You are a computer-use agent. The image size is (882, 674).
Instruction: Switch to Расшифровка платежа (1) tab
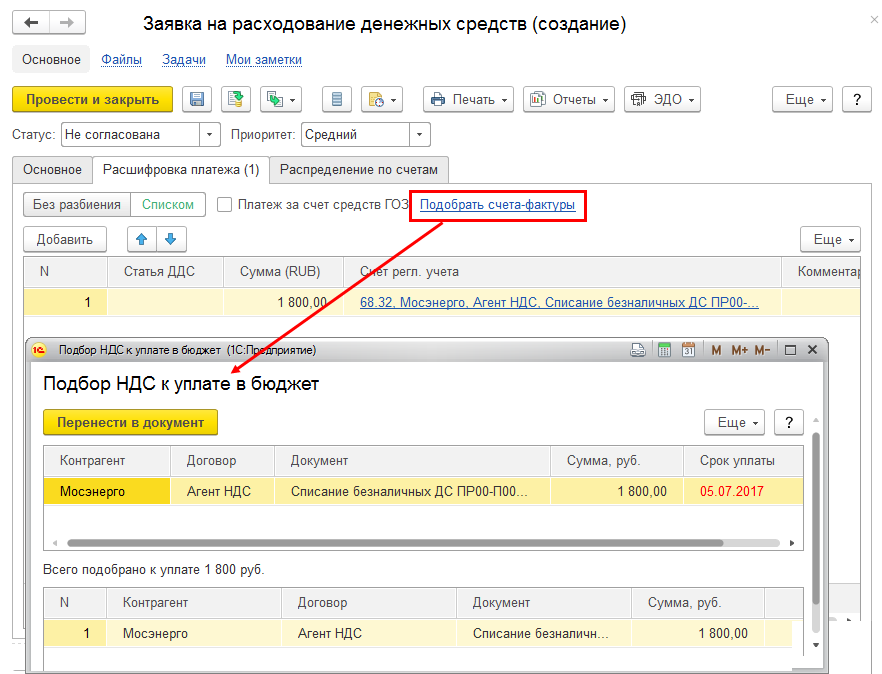point(181,170)
